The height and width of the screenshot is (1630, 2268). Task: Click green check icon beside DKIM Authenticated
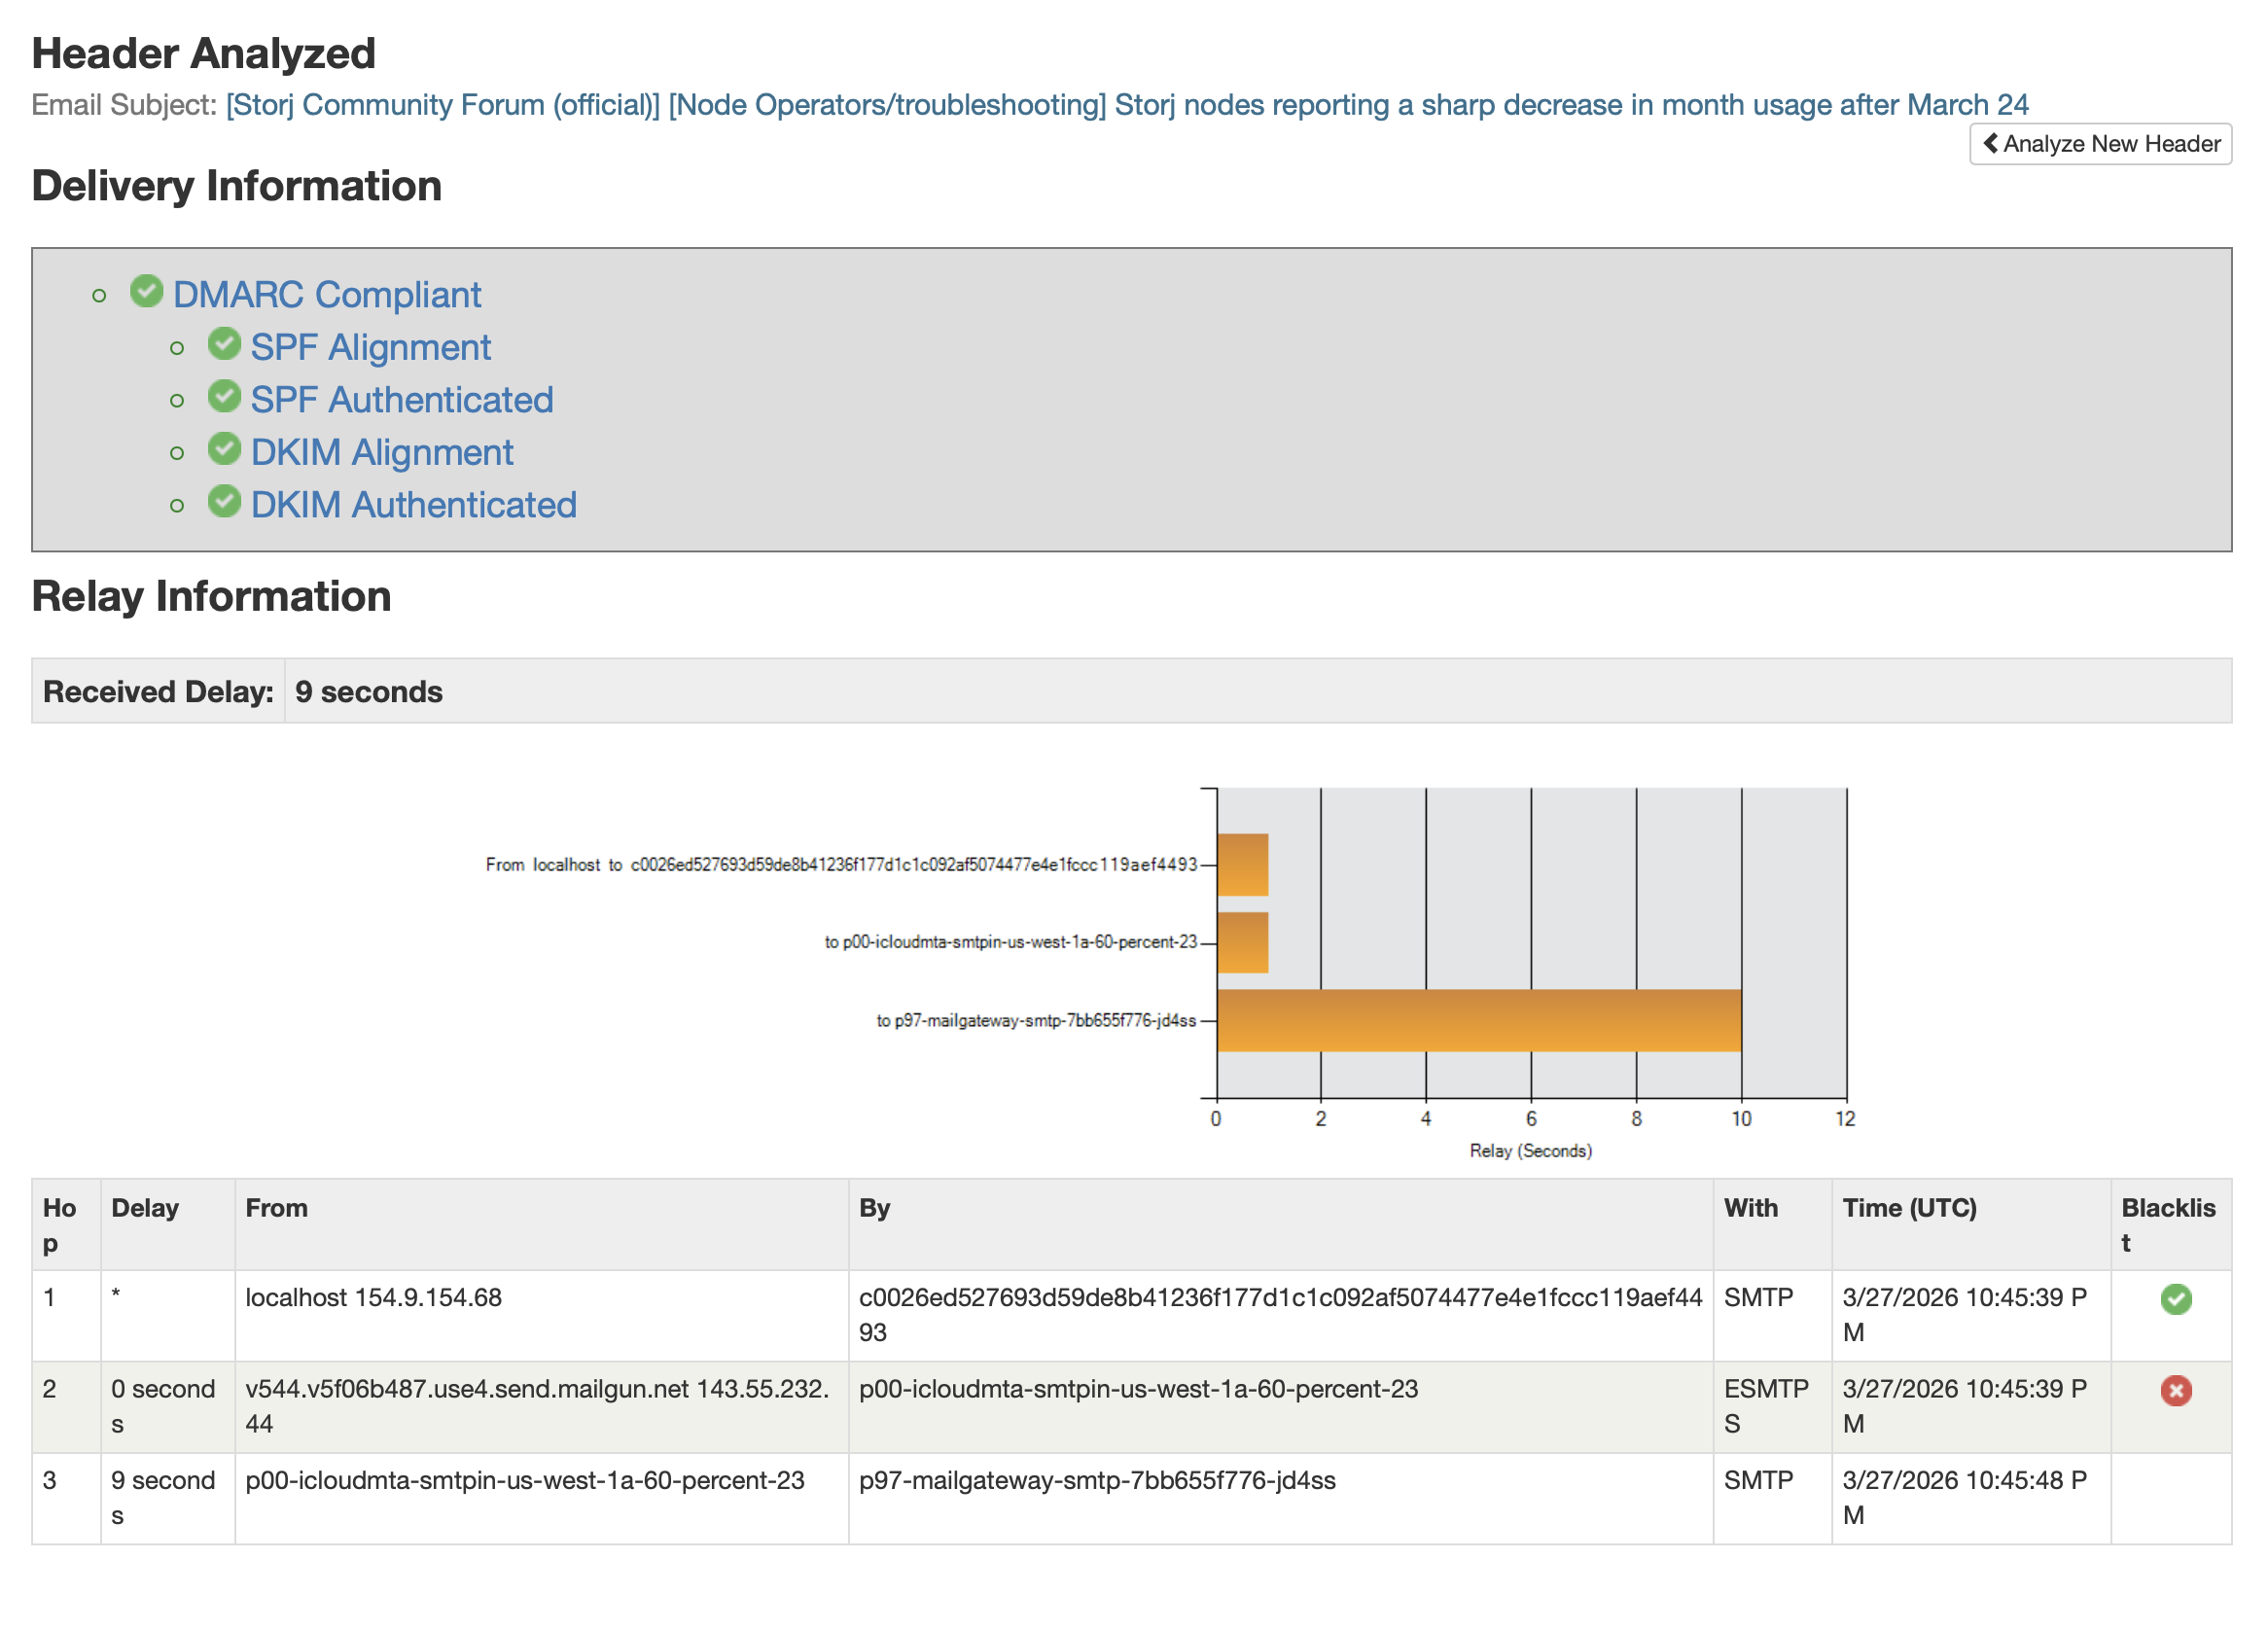click(224, 501)
